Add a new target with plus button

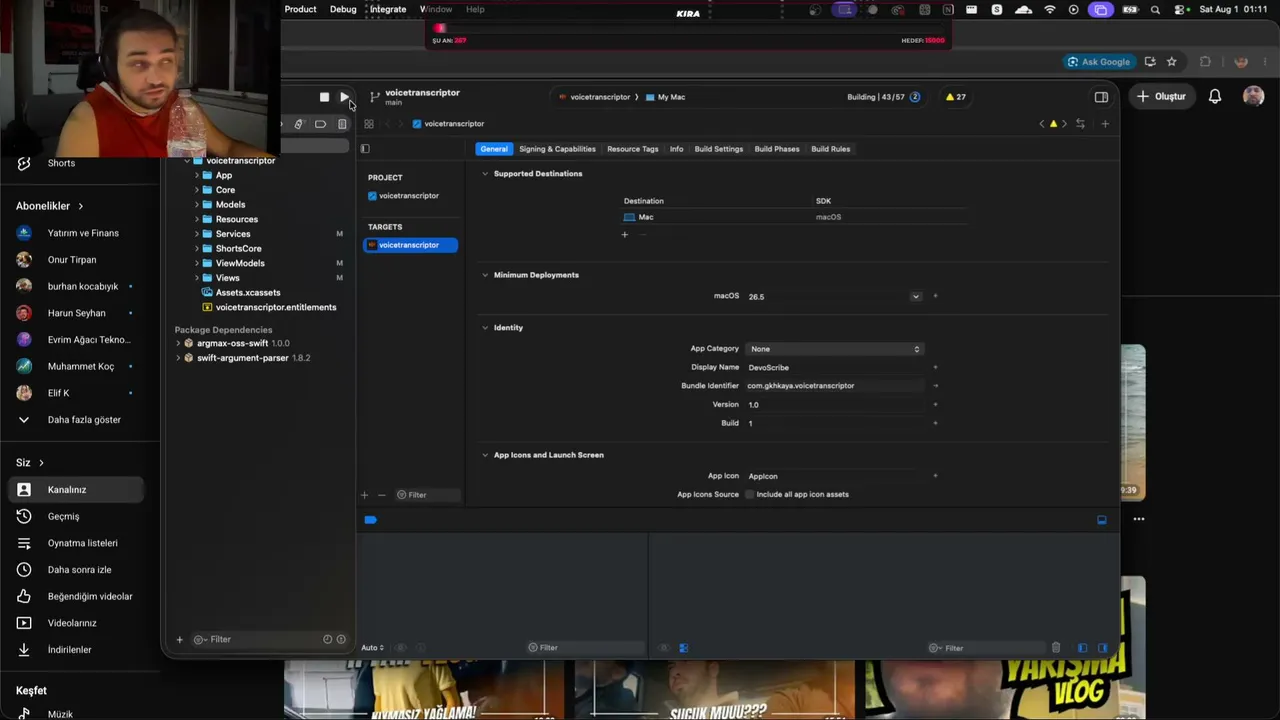tap(364, 495)
